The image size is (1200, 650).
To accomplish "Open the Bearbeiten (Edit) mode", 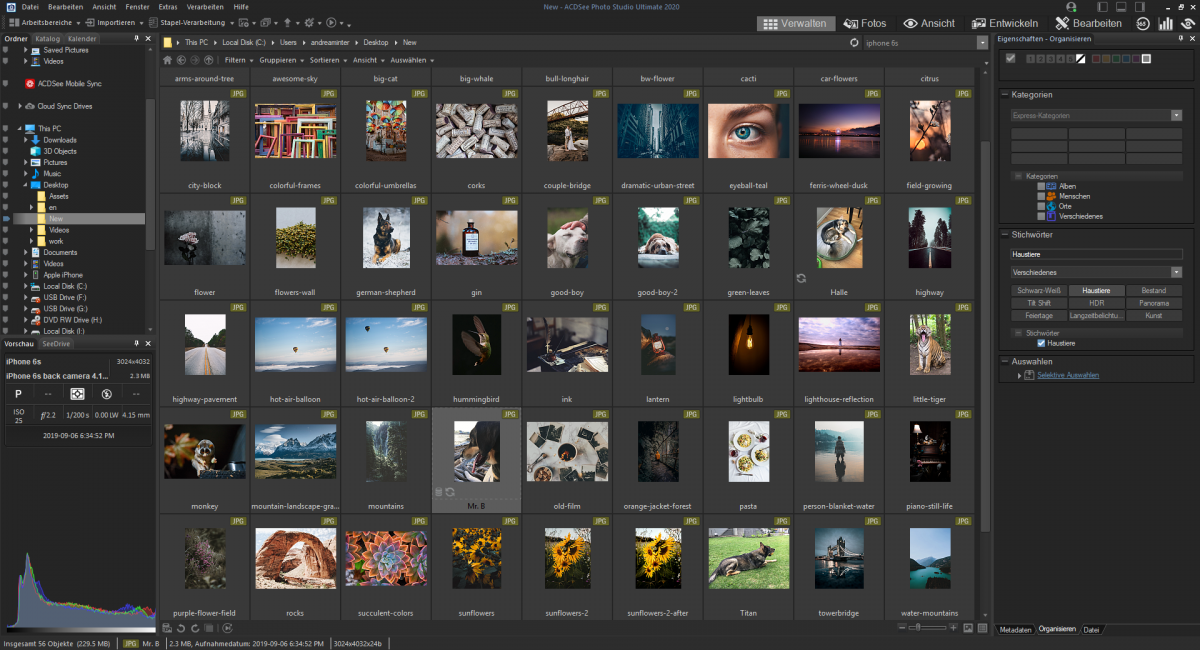I will (x=1088, y=23).
